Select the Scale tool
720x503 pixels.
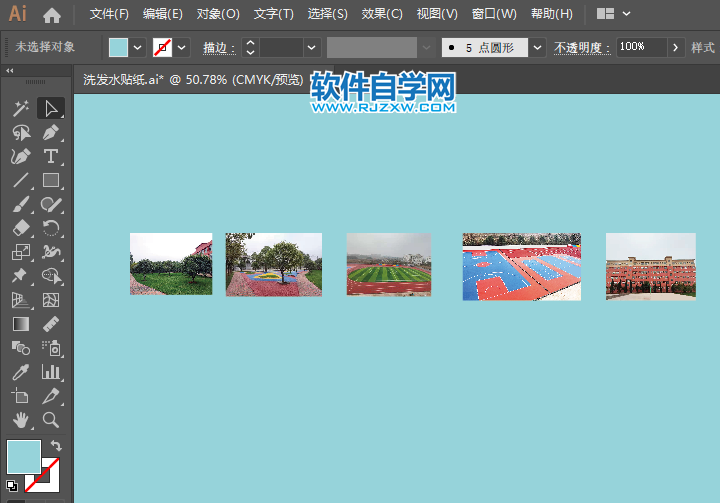pyautogui.click(x=21, y=252)
